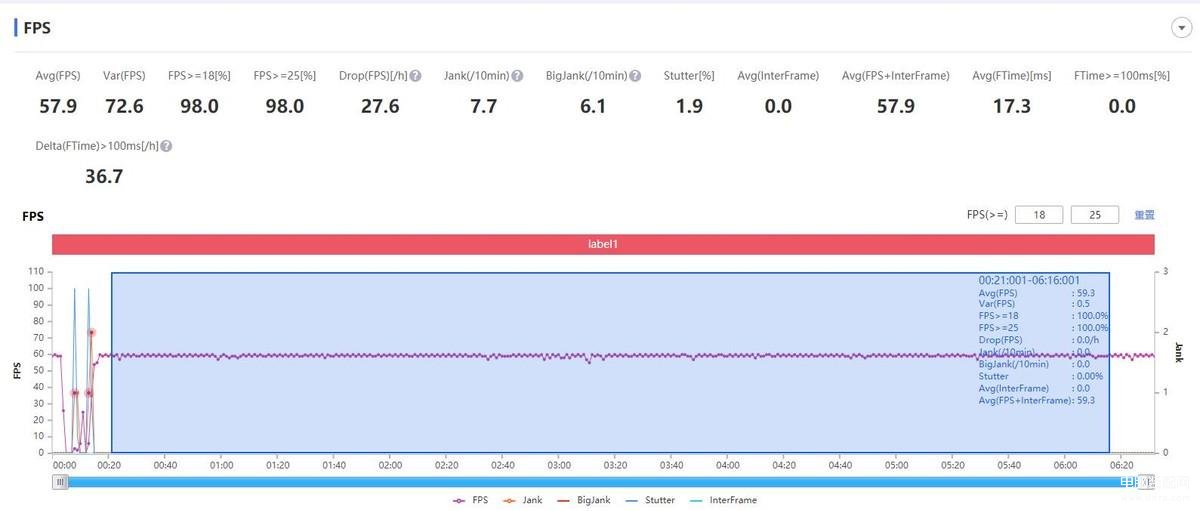Collapse the FPS panel with the top-right arrow
The image size is (1200, 511).
click(x=1180, y=28)
